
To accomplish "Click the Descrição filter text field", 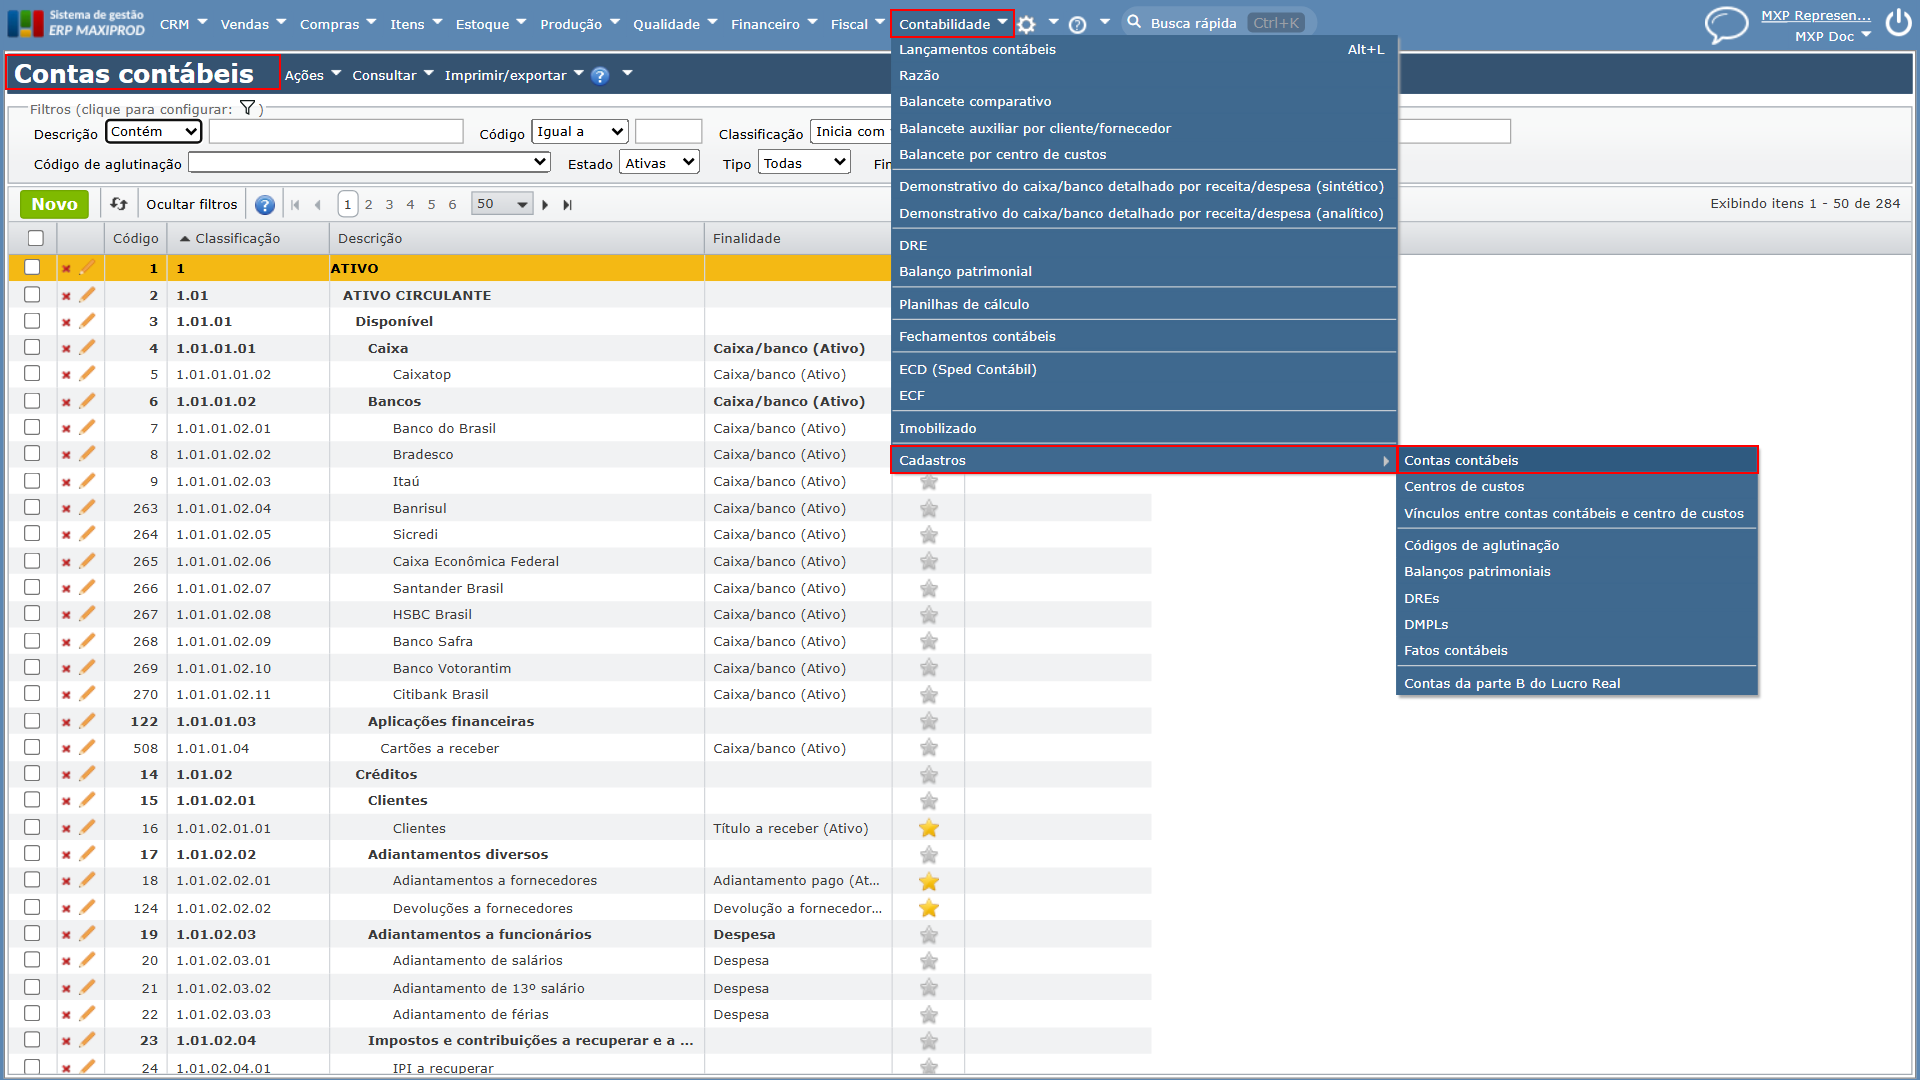I will point(336,131).
